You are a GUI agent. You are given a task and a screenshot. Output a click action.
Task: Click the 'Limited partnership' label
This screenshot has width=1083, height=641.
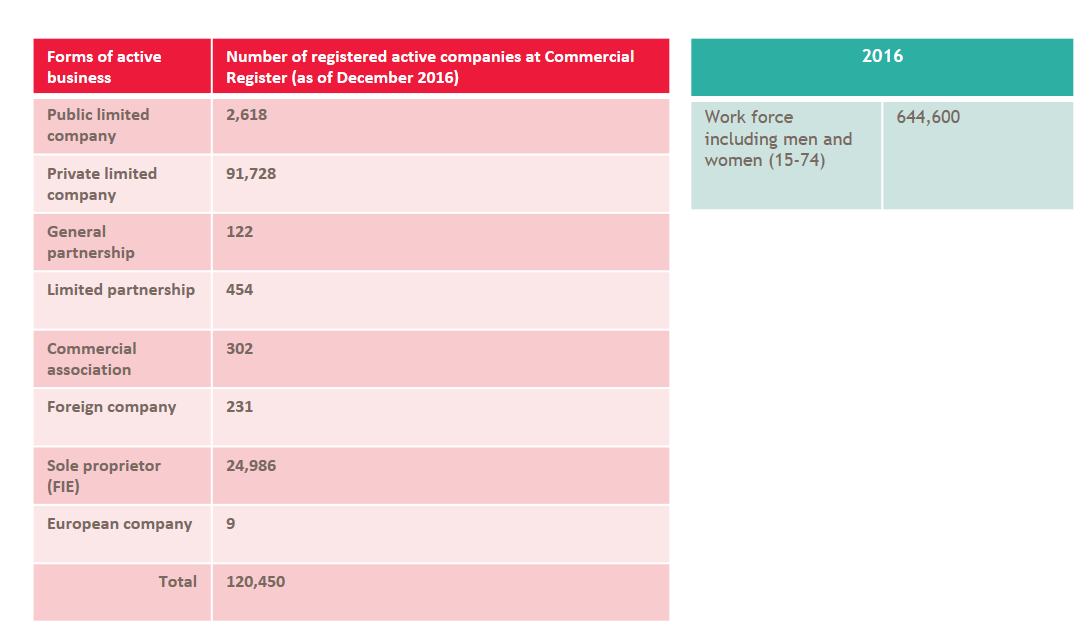tap(121, 289)
